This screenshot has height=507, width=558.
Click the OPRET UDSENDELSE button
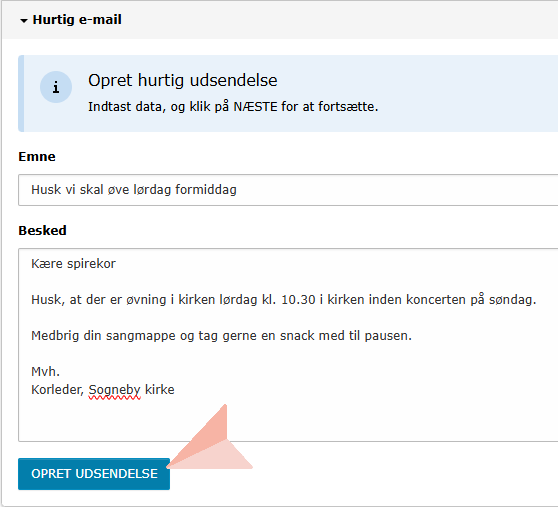pyautogui.click(x=94, y=474)
